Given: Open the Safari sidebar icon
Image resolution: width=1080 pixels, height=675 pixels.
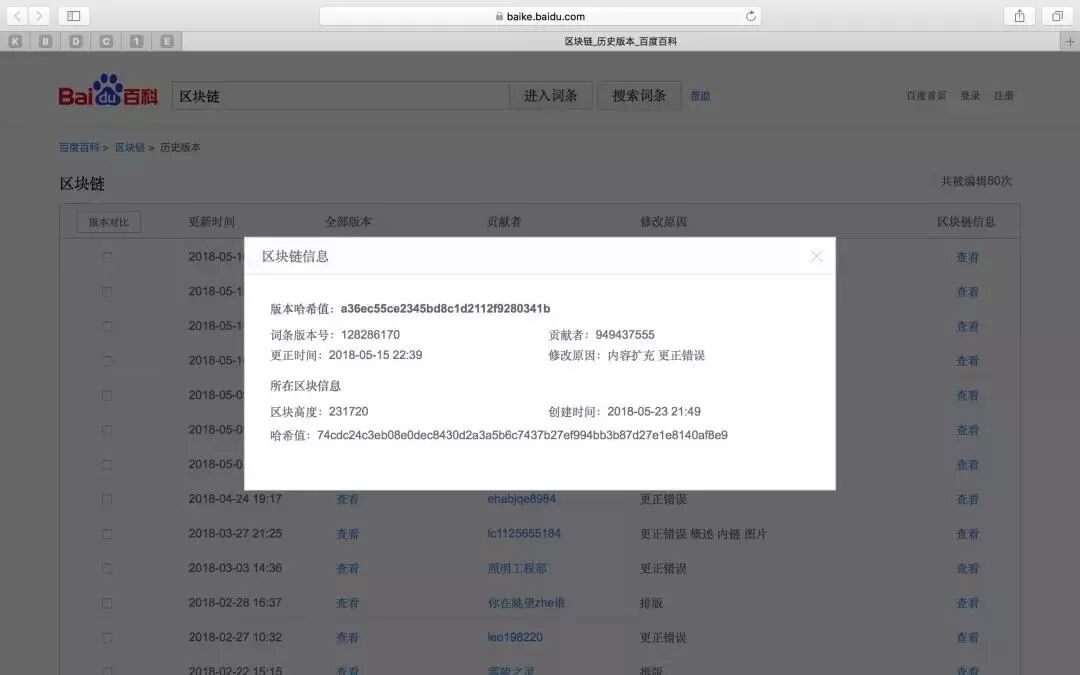Looking at the screenshot, I should [71, 16].
